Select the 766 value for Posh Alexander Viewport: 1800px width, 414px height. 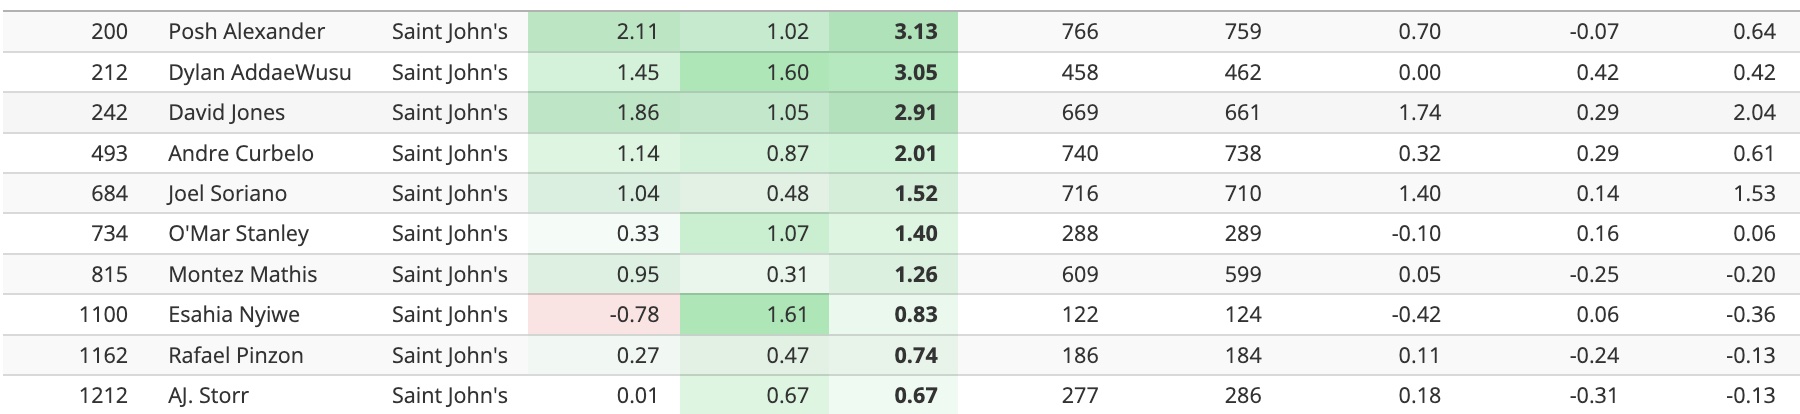pos(1080,32)
